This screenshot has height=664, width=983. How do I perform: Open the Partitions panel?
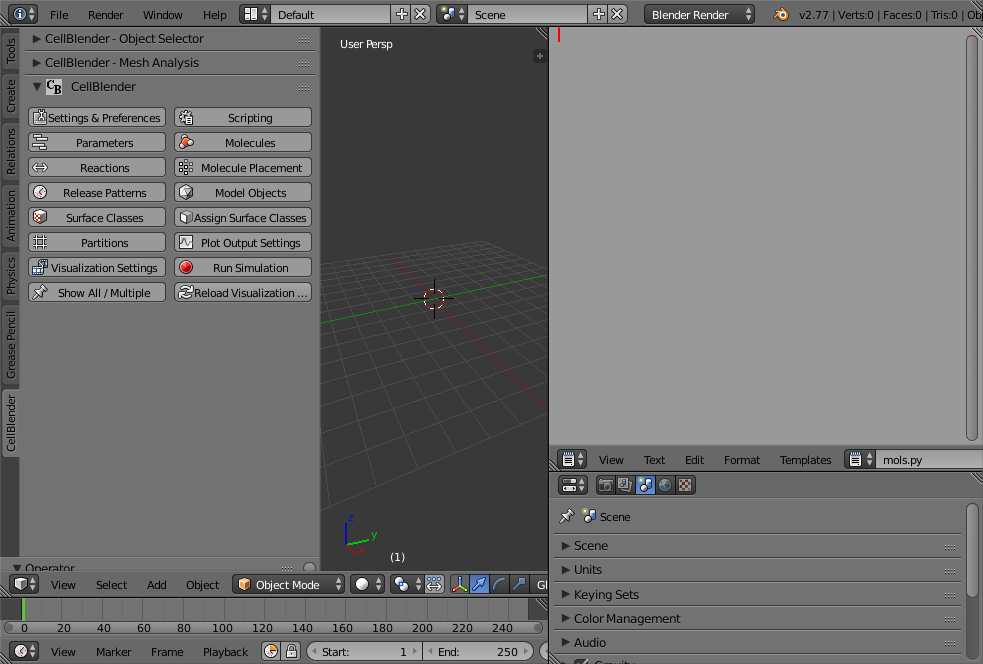(x=97, y=243)
